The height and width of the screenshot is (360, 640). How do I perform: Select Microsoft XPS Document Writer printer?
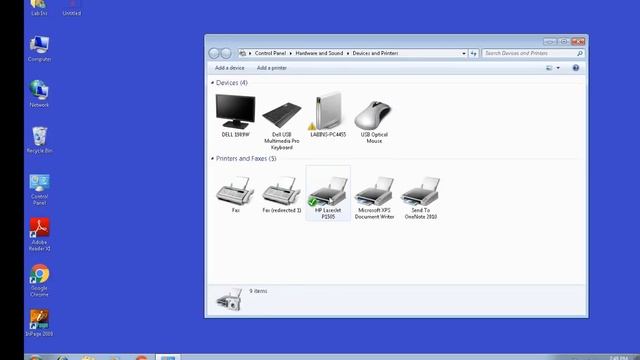(x=374, y=191)
